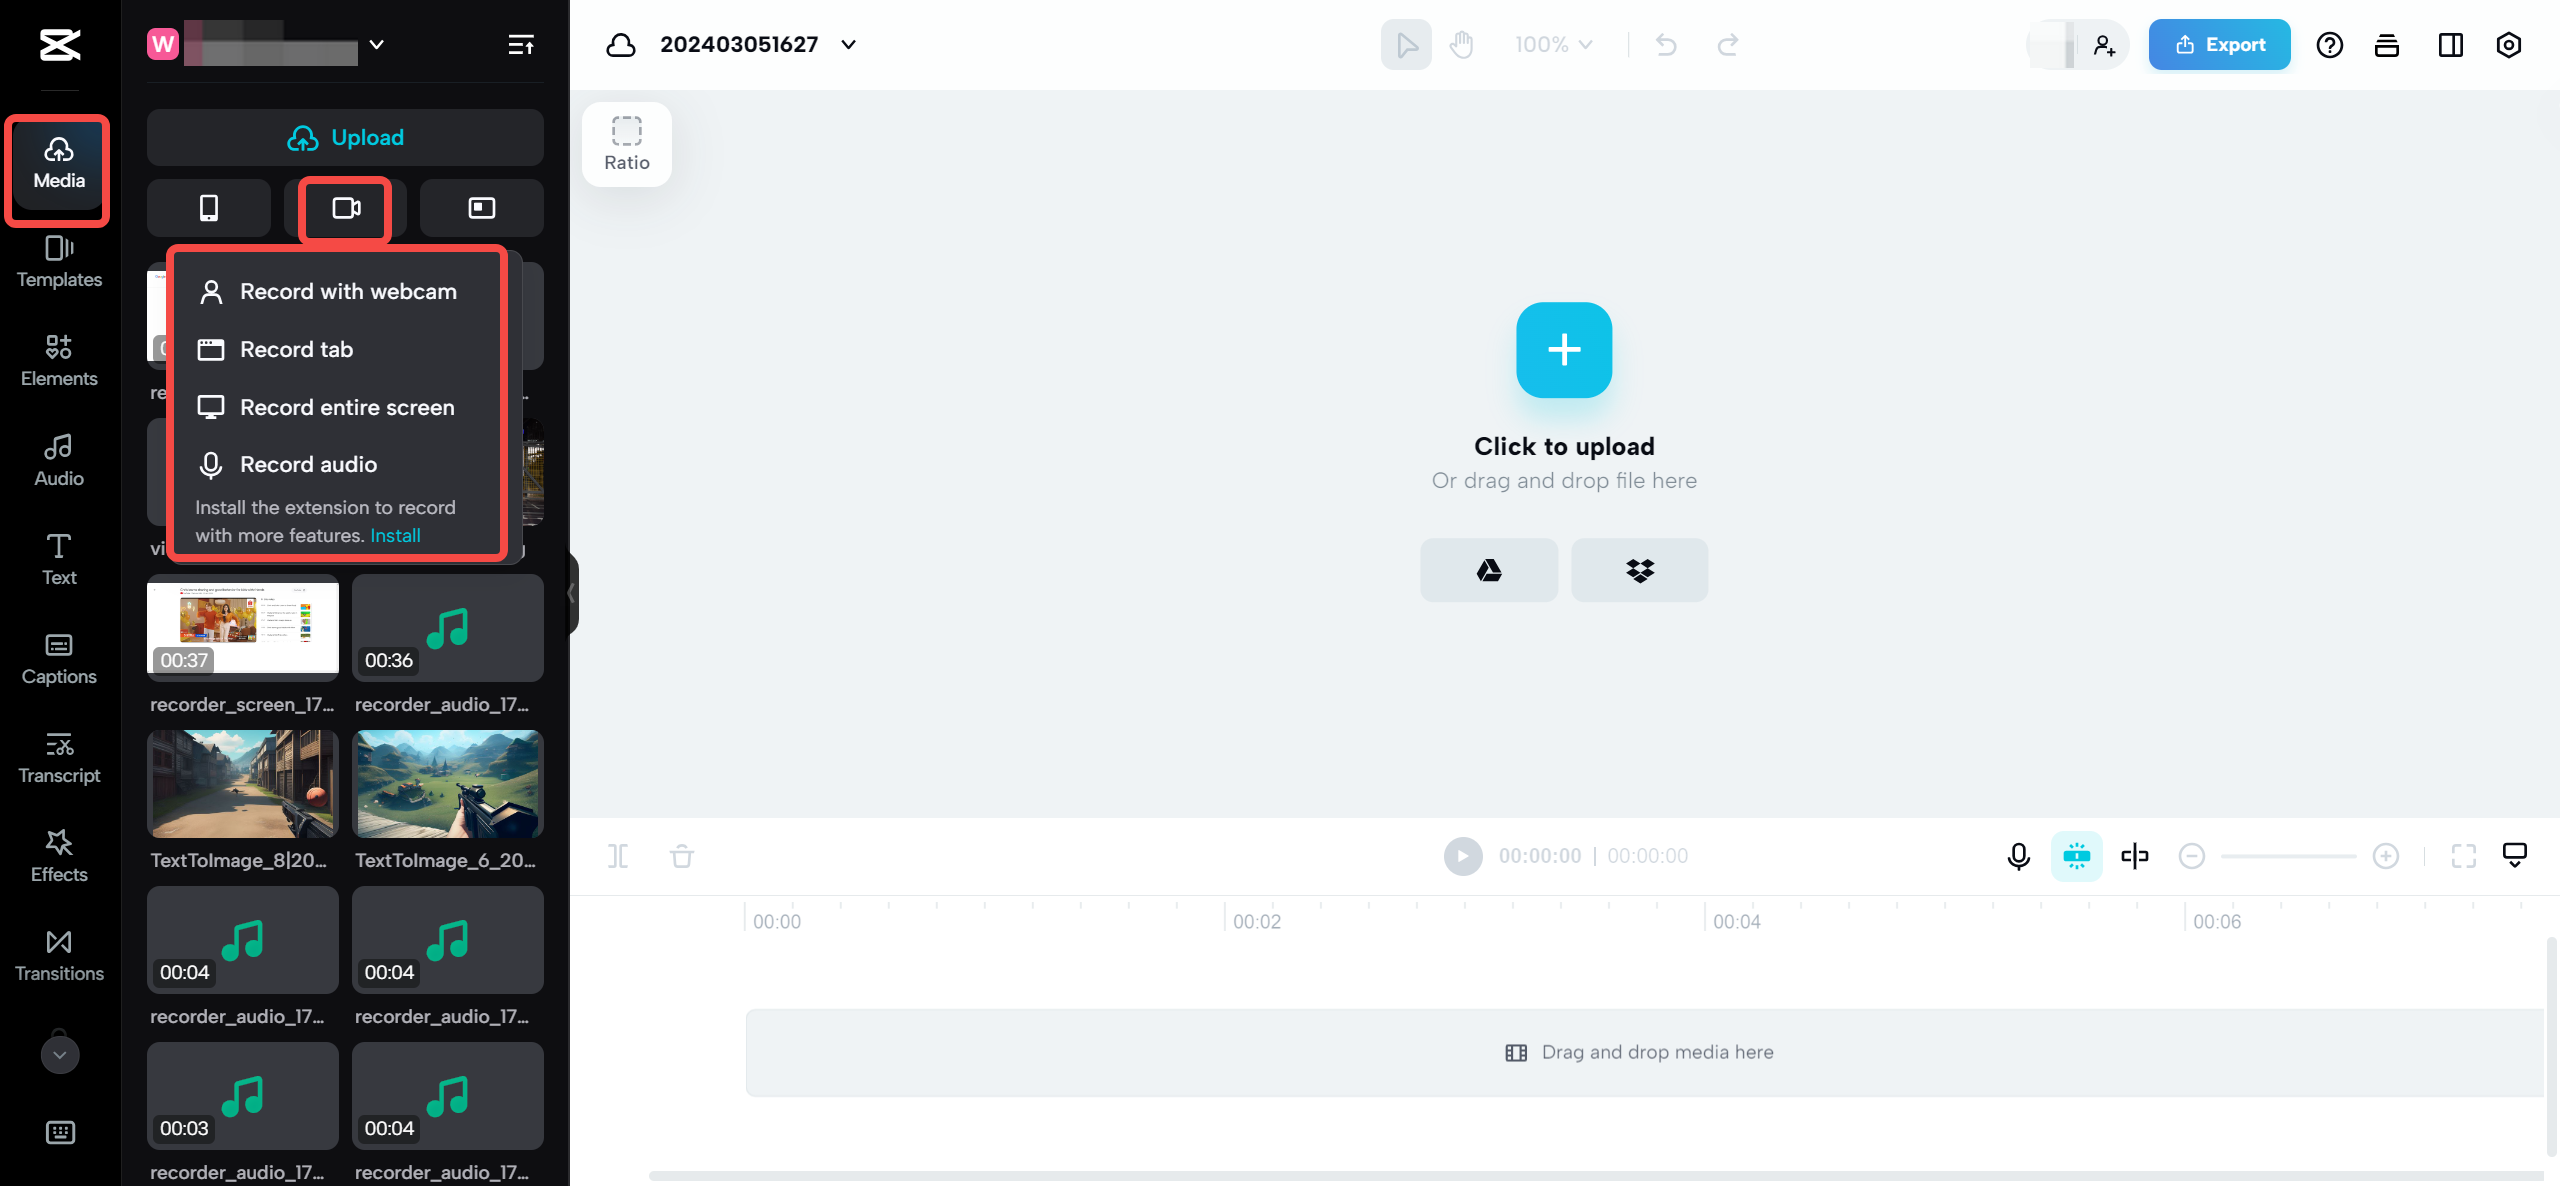Screen dimensions: 2560x1186
Task: Click the Audio panel icon
Action: [x=59, y=459]
